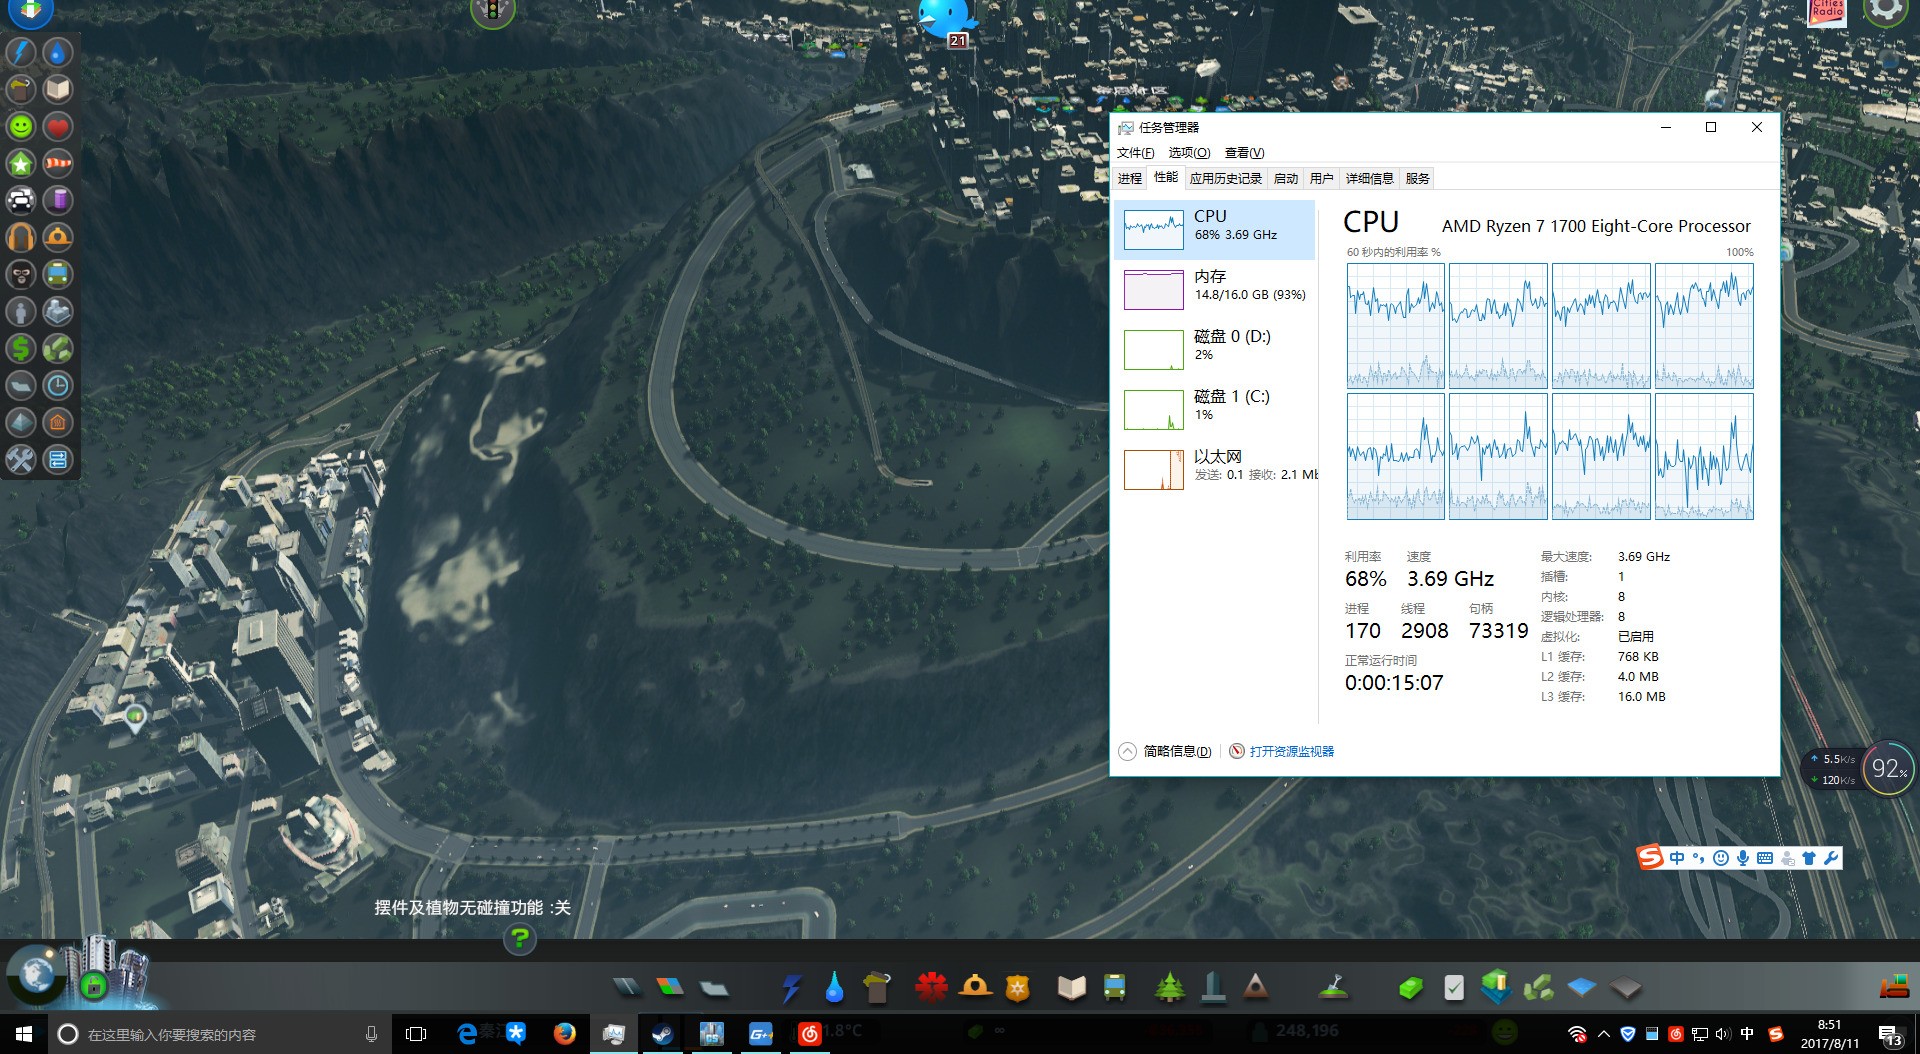Select the zoning tool in bottom toolbar
Screen dimensions: 1920x1054
(670, 988)
